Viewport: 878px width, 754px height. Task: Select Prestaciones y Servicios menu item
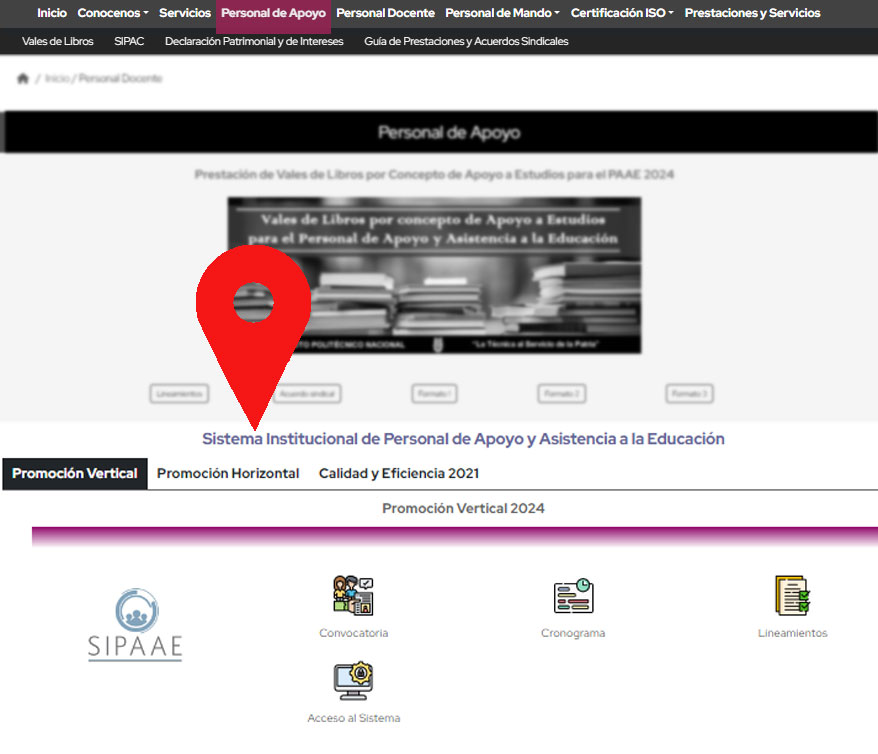pos(752,13)
